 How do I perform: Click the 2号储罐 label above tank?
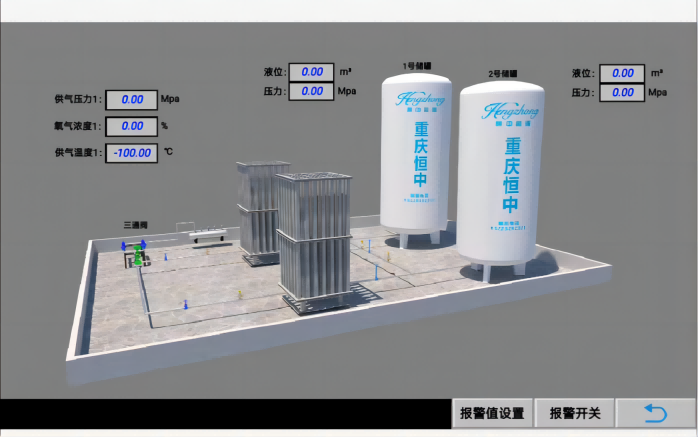502,74
